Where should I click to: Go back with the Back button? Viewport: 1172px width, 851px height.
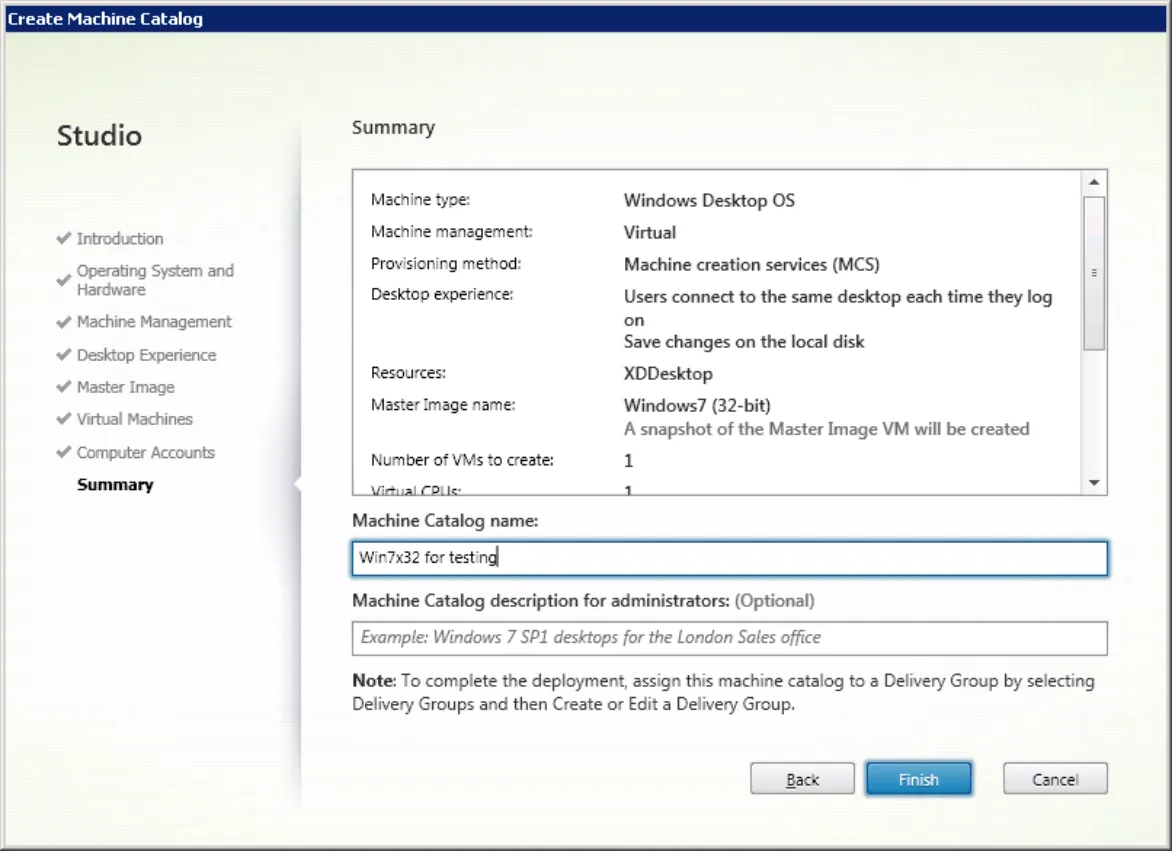(x=802, y=779)
